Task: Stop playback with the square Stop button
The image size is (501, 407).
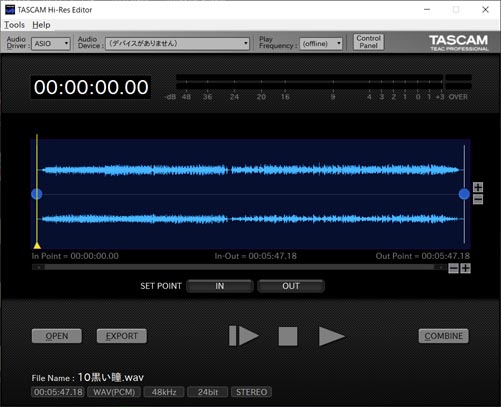Action: (x=288, y=336)
